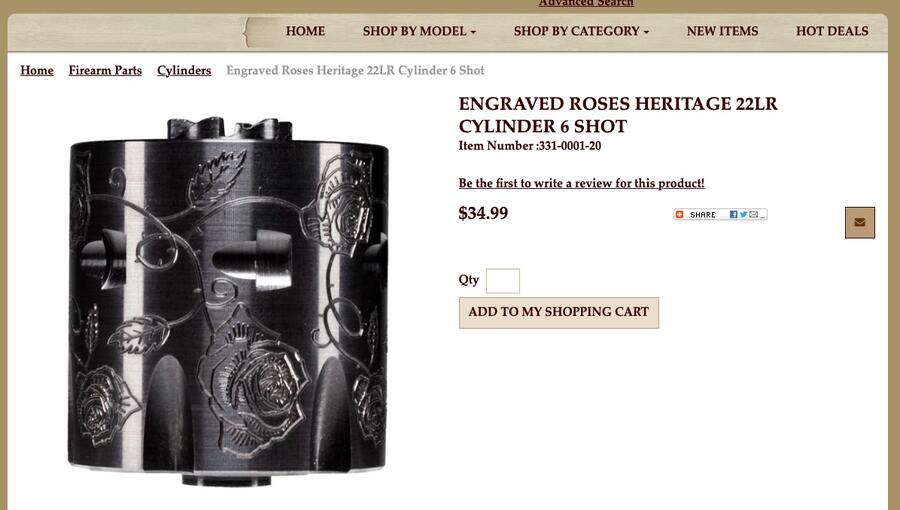Click the small email icon in the share bar
This screenshot has height=510, width=900.
[754, 215]
